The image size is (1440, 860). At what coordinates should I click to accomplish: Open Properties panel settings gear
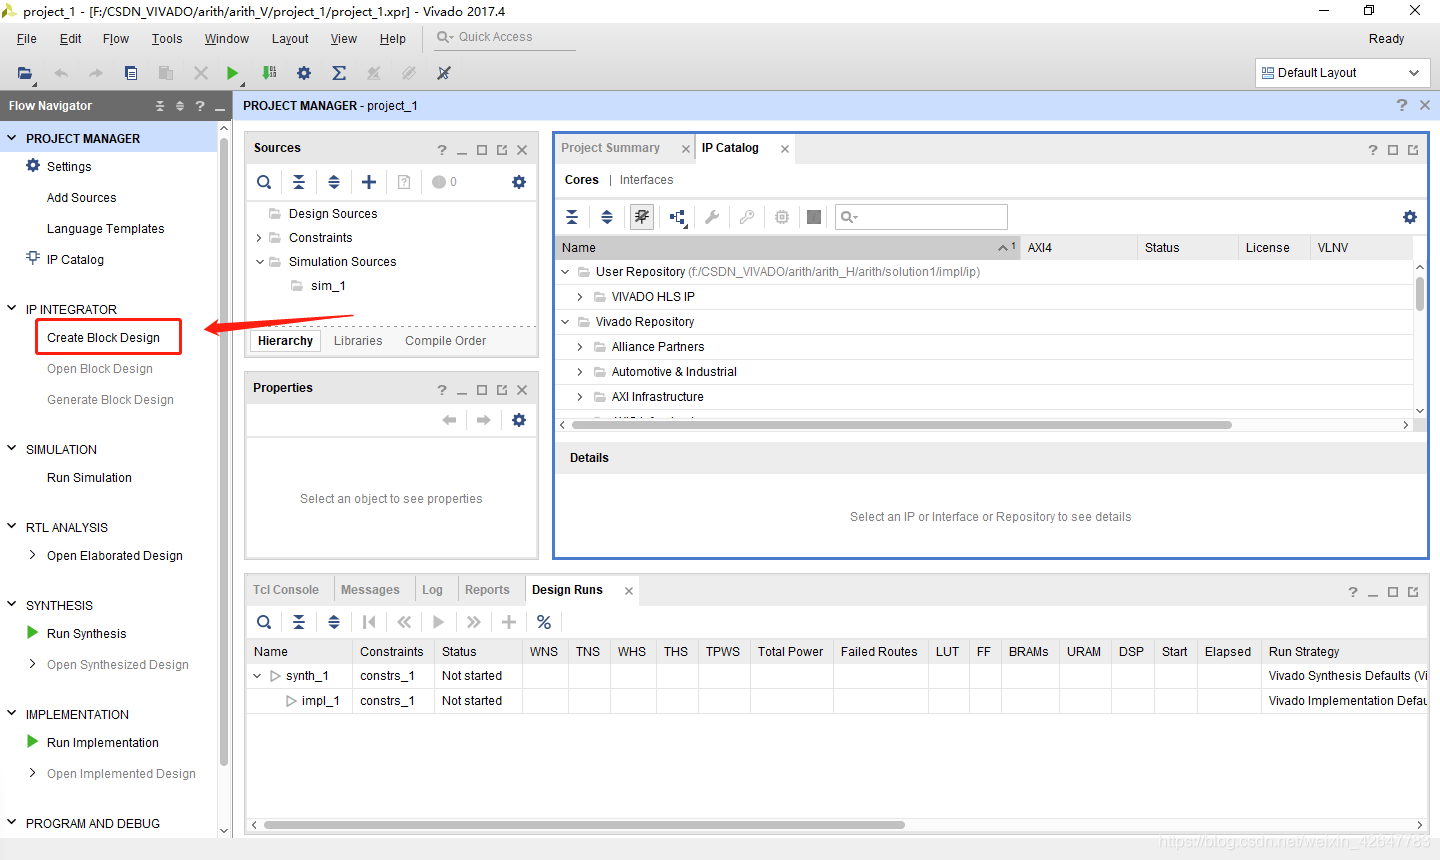[x=519, y=420]
